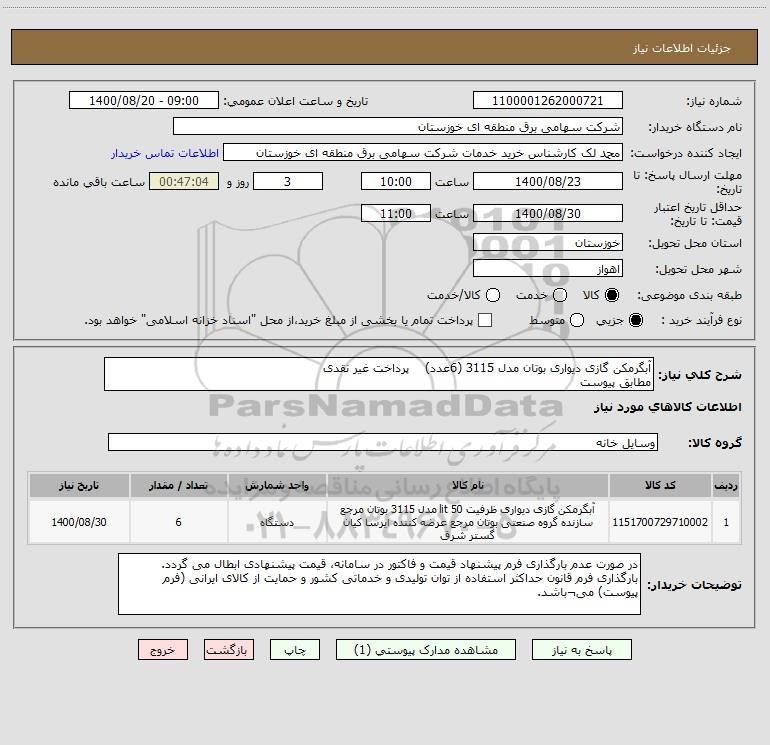770x745 pixels.
Task: Click the requester field مجد لک کارشناس خرید
Action: [423, 153]
